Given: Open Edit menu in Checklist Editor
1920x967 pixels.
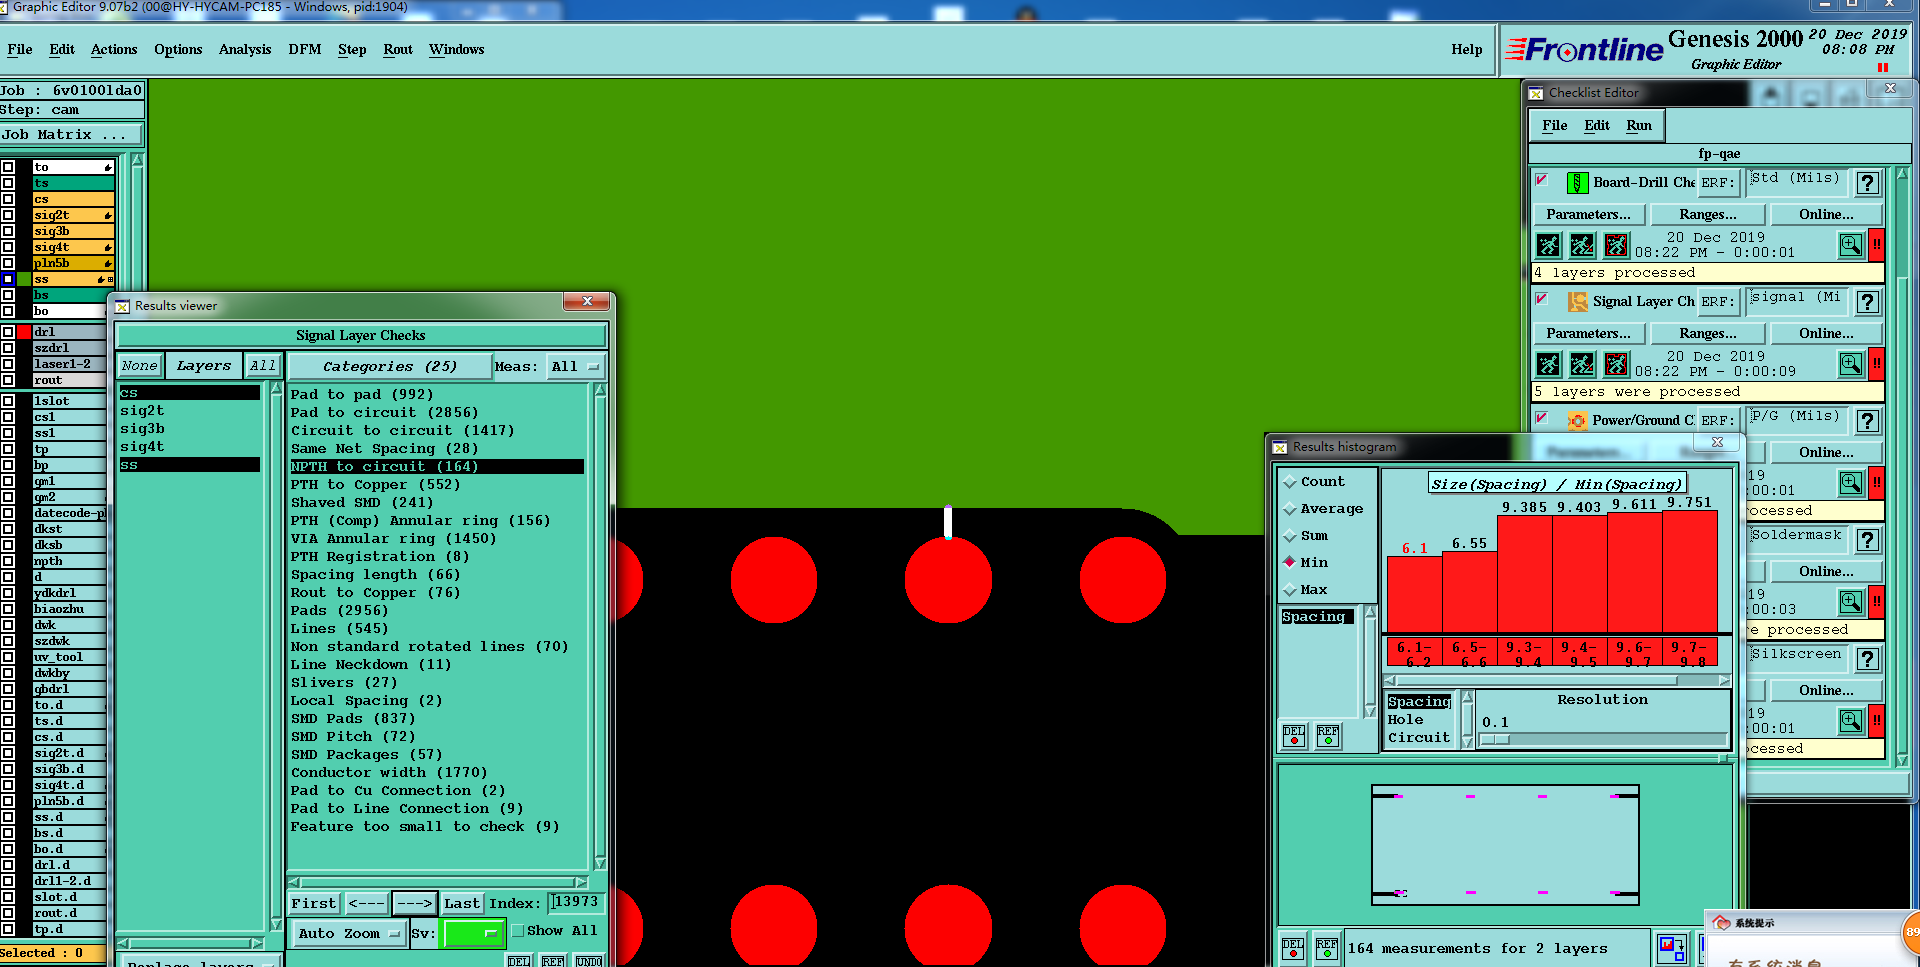Looking at the screenshot, I should (x=1597, y=126).
